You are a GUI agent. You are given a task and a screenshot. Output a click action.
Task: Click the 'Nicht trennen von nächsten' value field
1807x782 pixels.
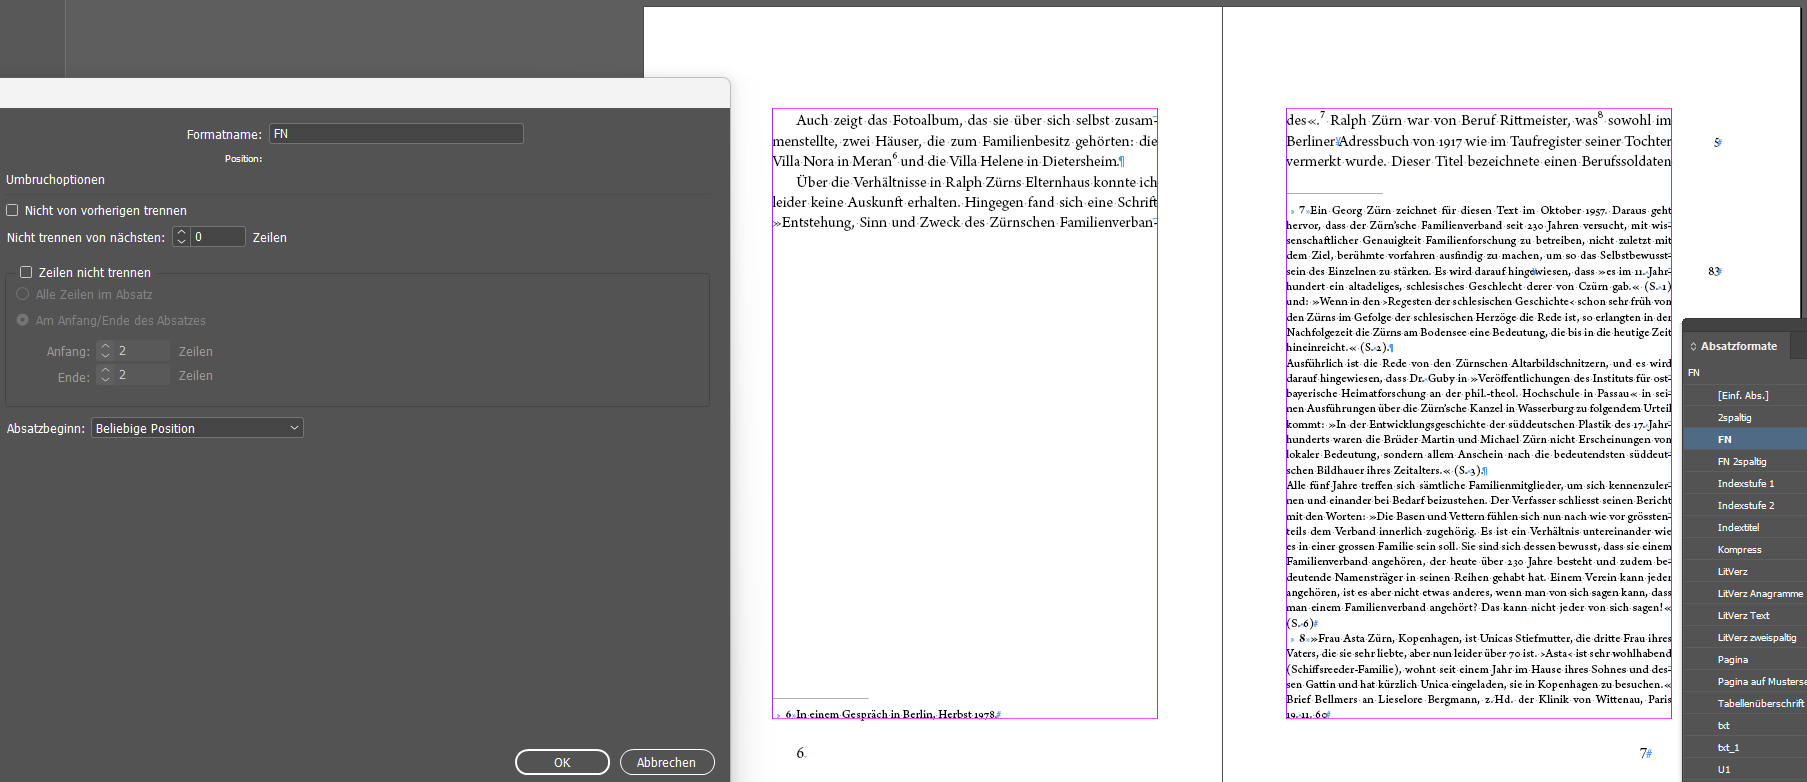pyautogui.click(x=218, y=237)
